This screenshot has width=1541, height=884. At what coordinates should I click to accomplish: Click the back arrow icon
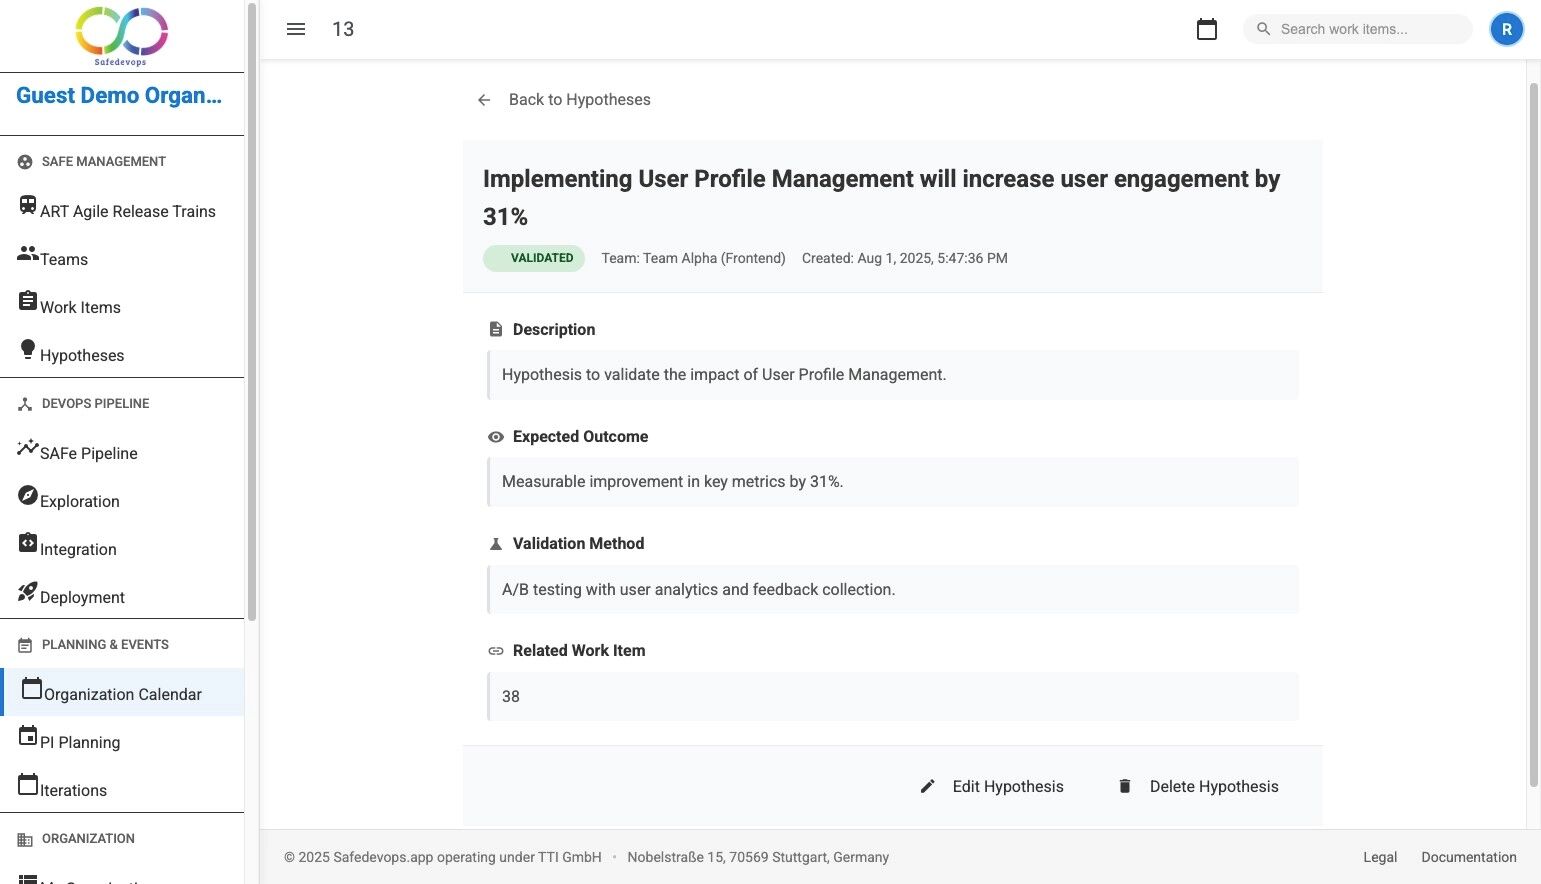click(x=484, y=100)
